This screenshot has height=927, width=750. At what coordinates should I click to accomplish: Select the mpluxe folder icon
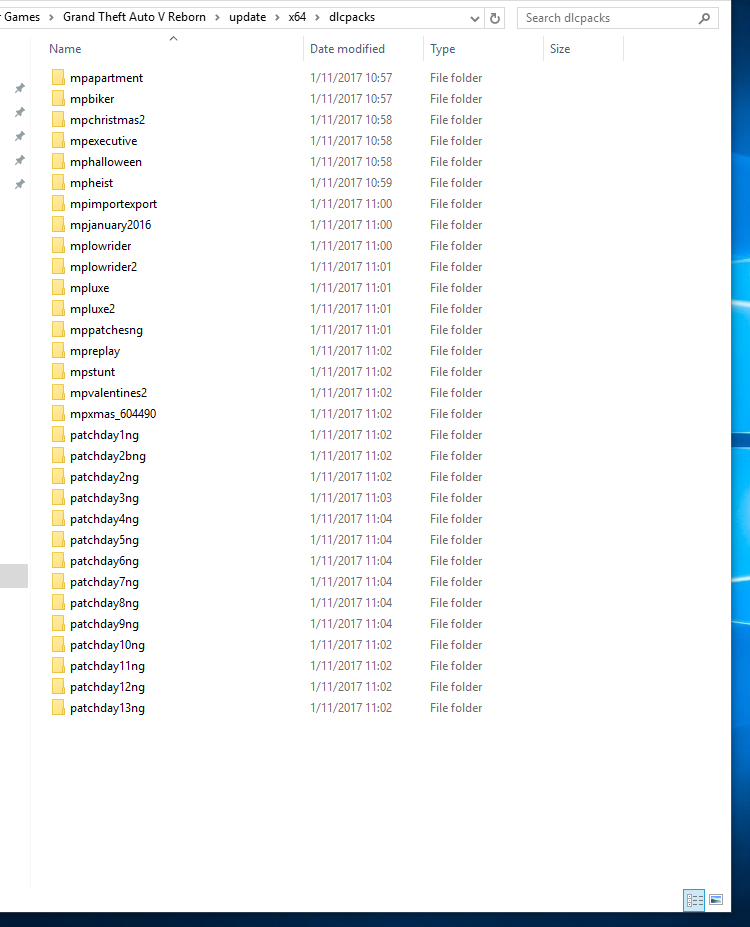pyautogui.click(x=58, y=287)
